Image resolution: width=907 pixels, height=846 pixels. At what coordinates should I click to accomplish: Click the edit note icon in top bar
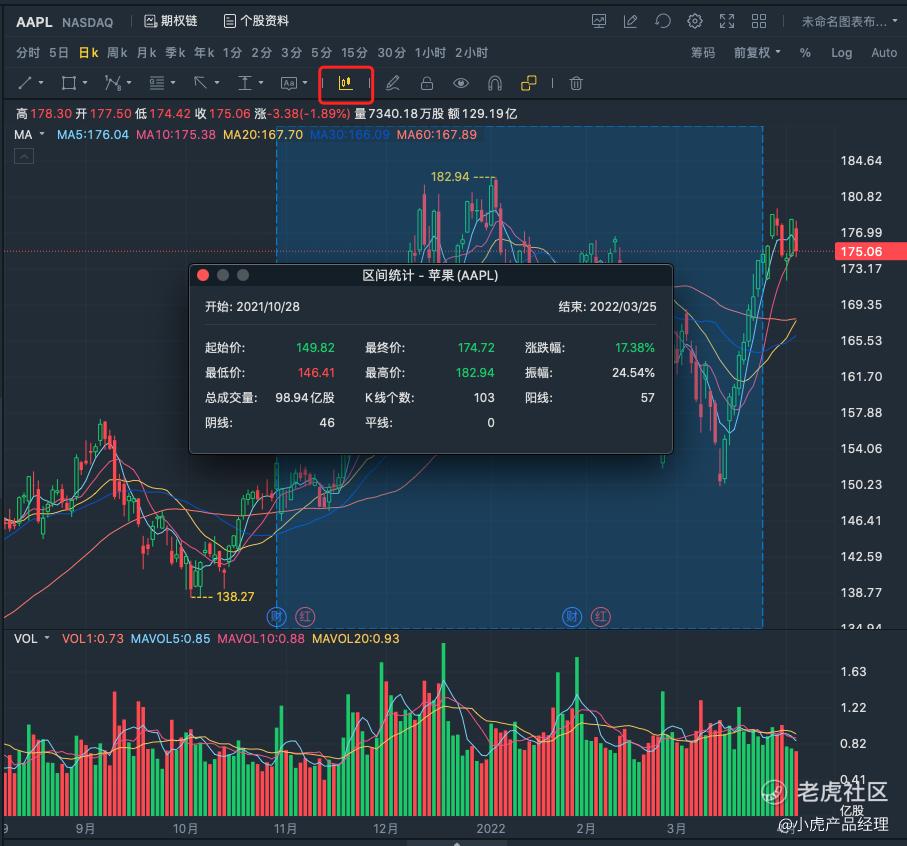point(631,21)
